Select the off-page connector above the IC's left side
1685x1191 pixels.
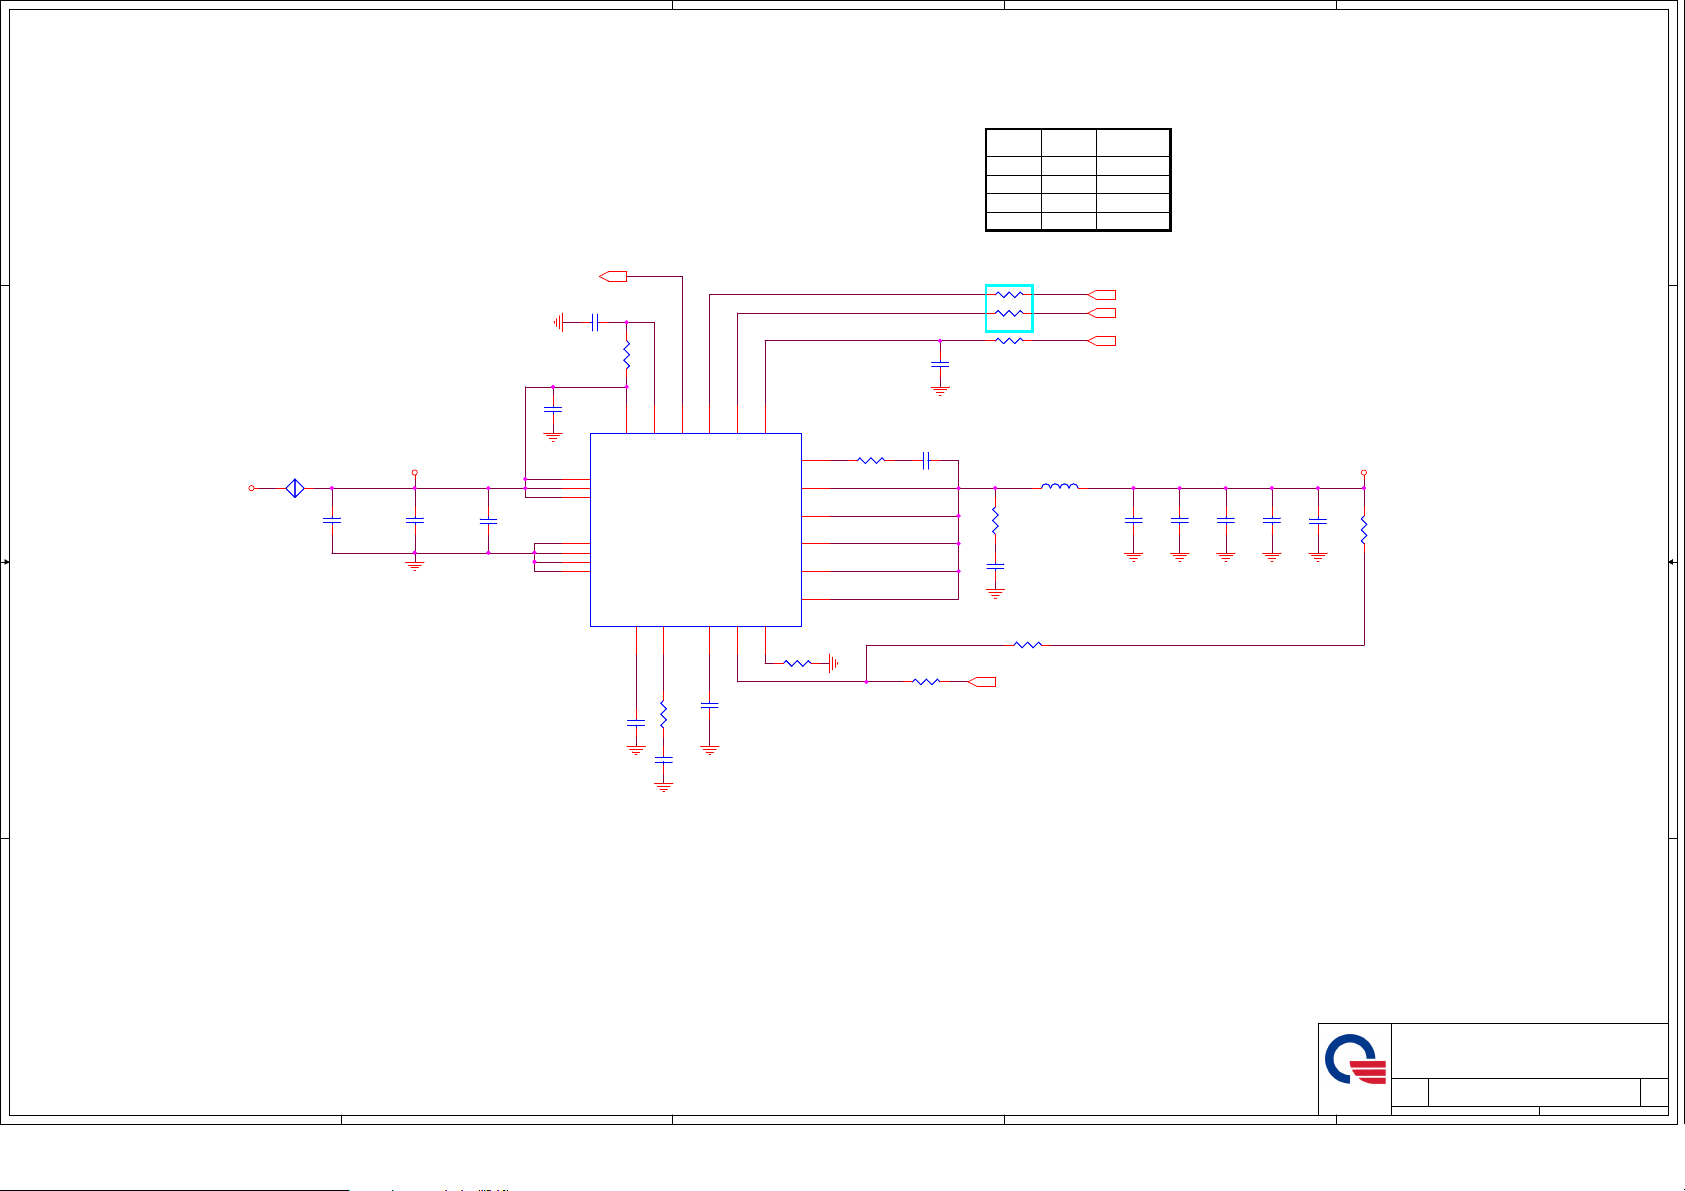[613, 276]
